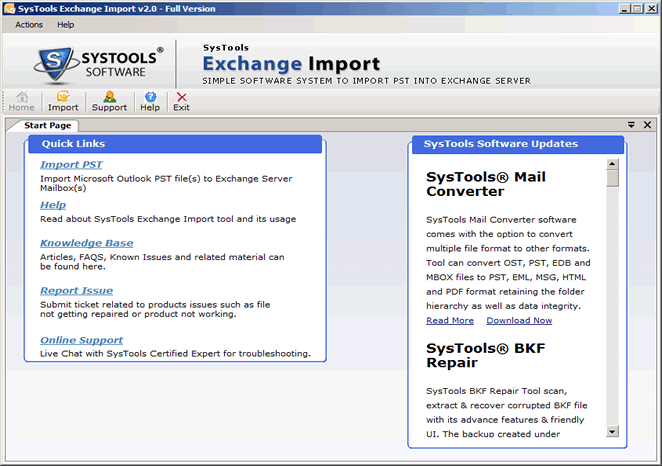The image size is (662, 466).
Task: Select the Start Page tab
Action: [47, 125]
